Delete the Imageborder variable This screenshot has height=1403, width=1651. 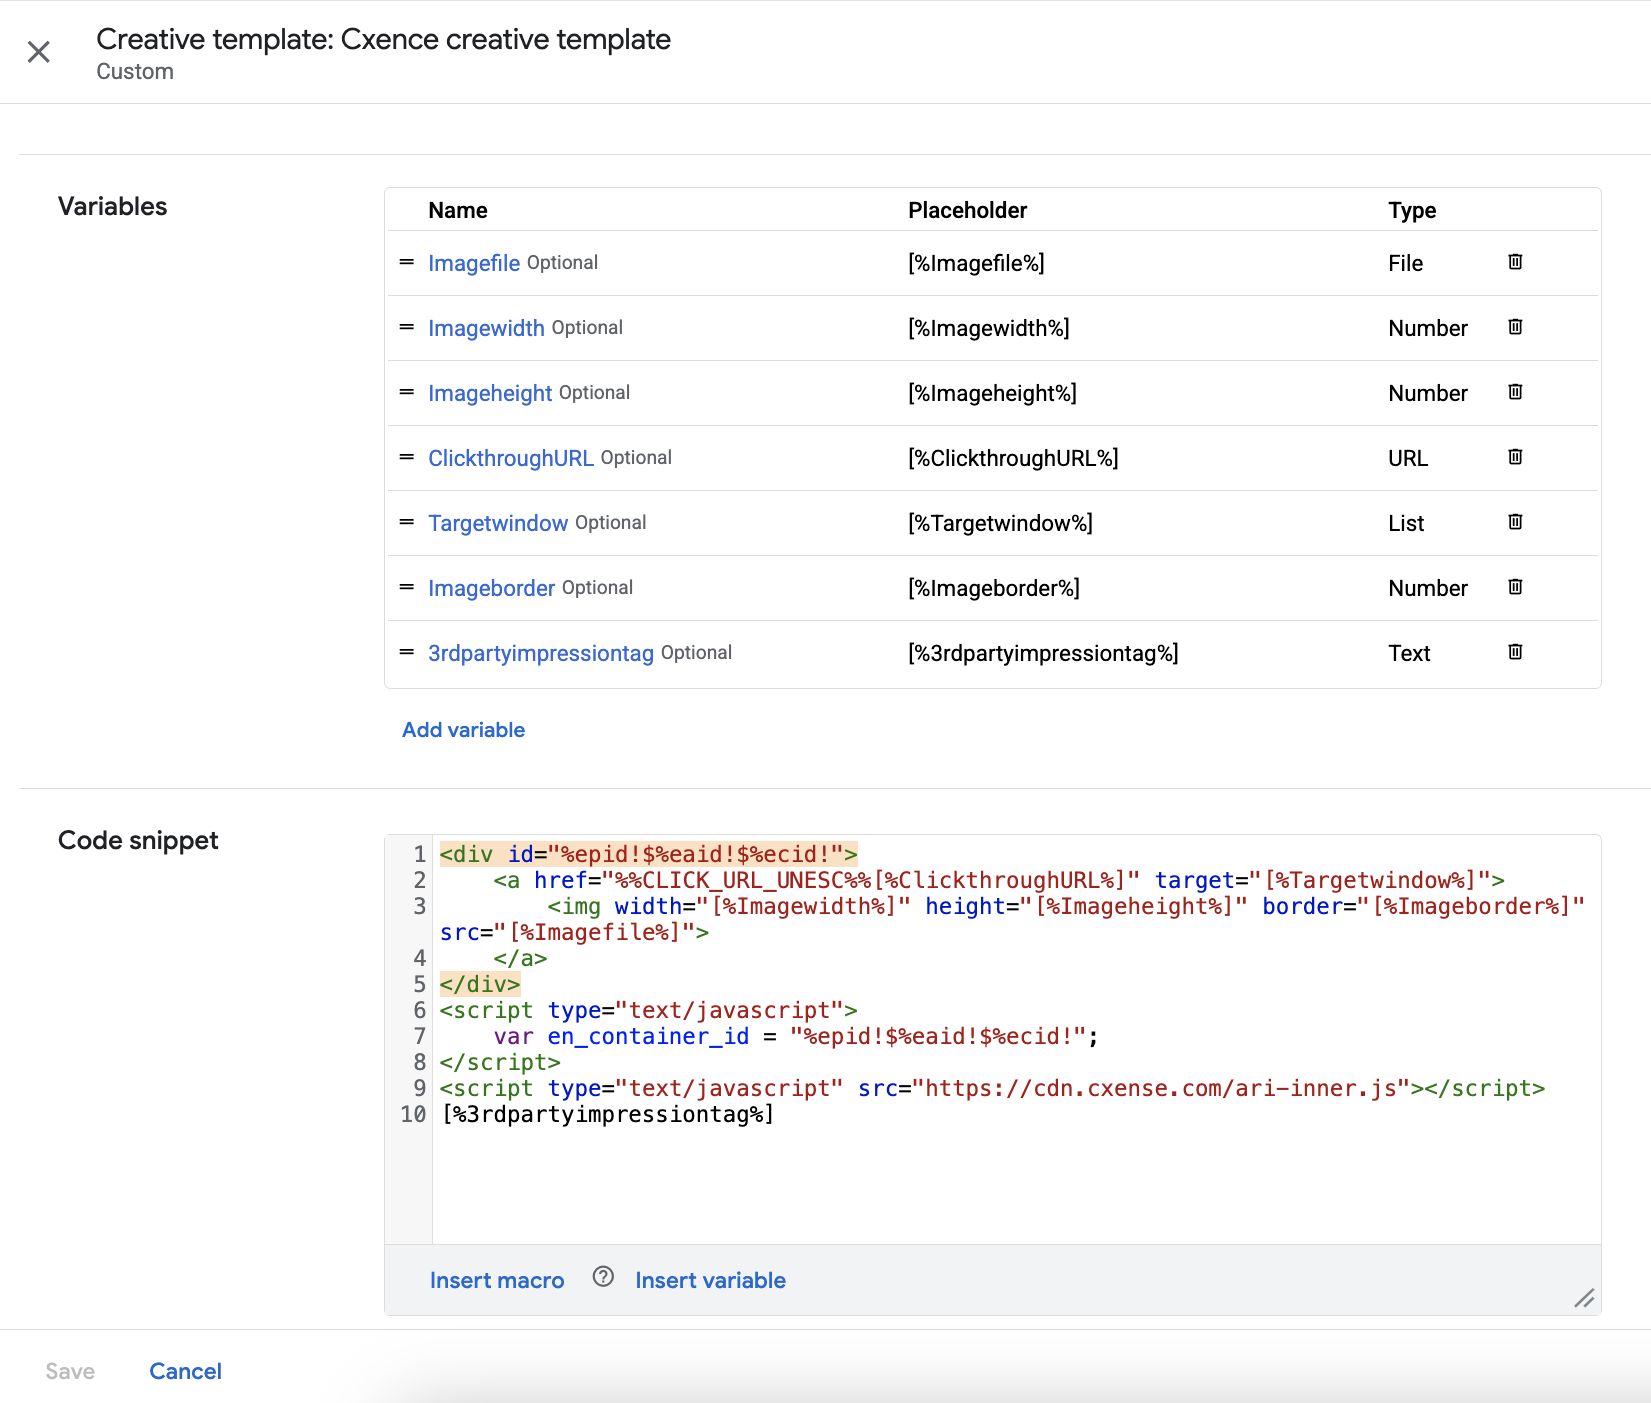click(1515, 587)
